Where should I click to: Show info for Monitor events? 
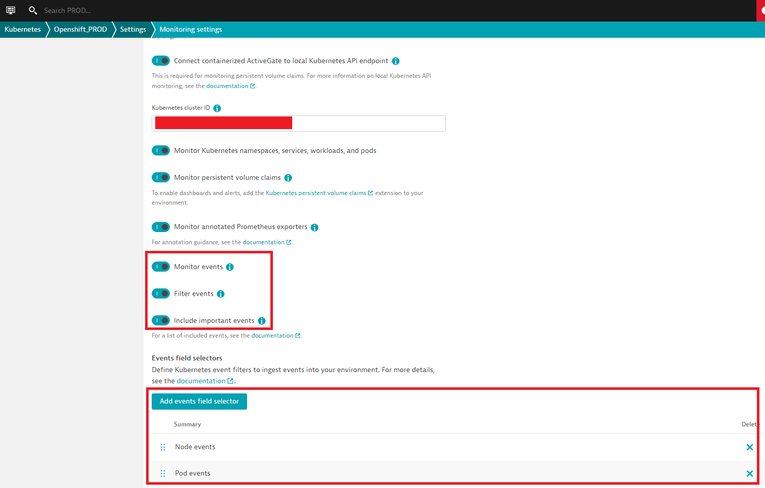230,267
